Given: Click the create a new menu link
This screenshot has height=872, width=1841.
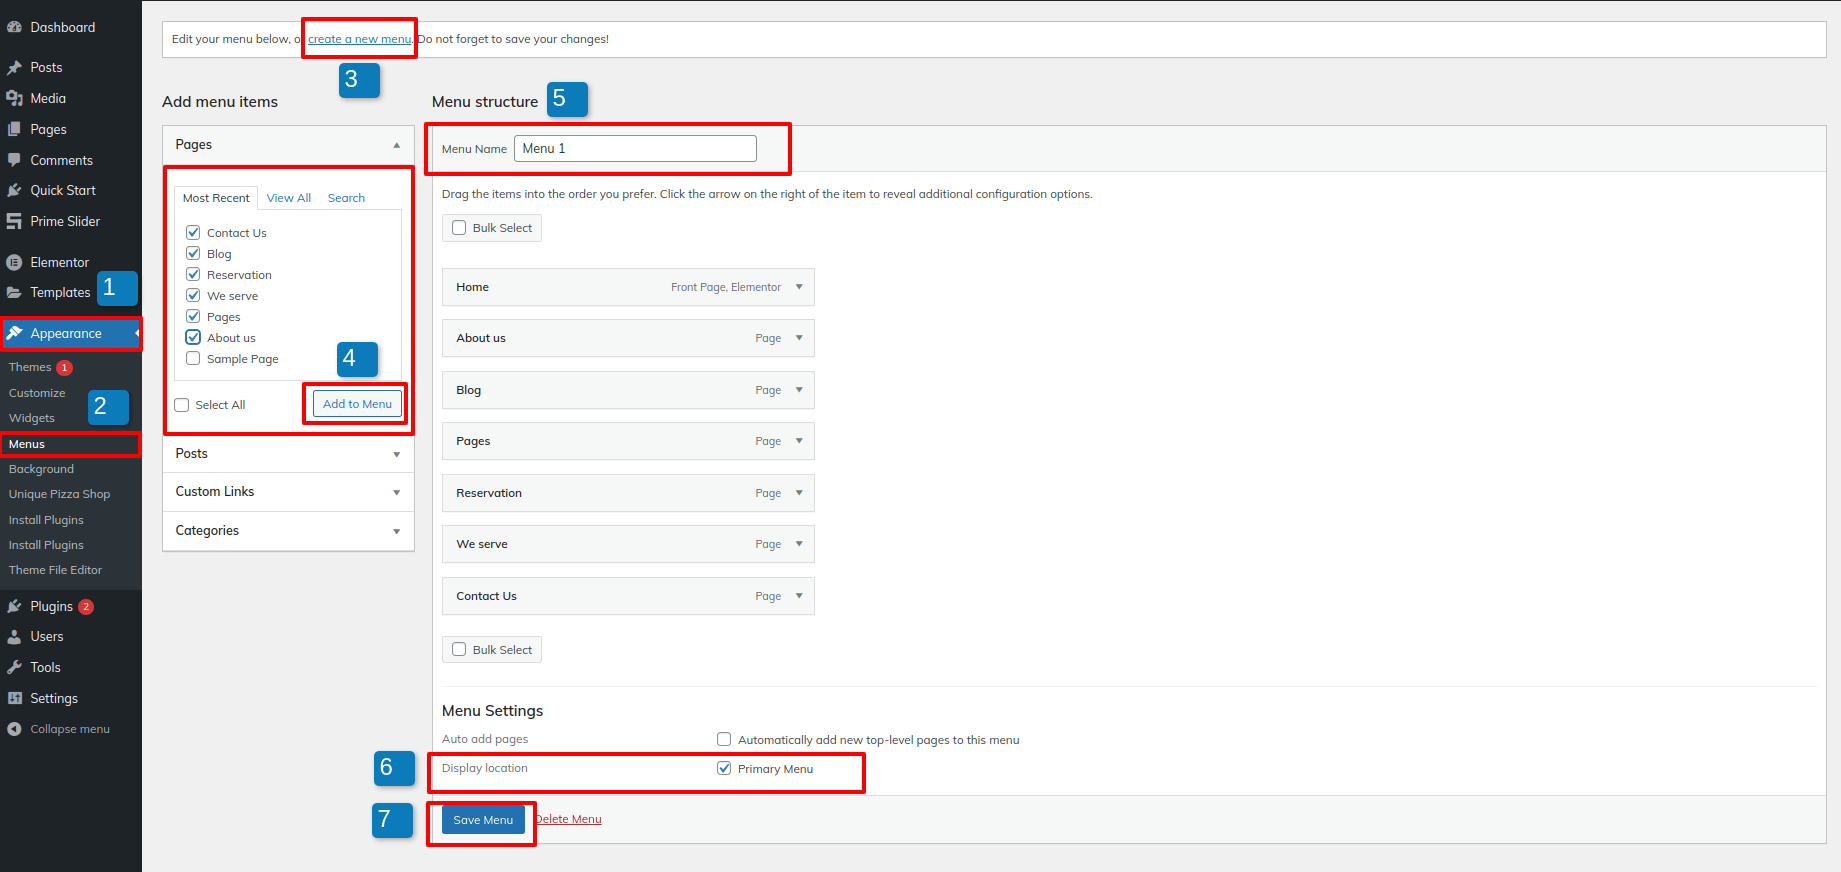Looking at the screenshot, I should 359,39.
